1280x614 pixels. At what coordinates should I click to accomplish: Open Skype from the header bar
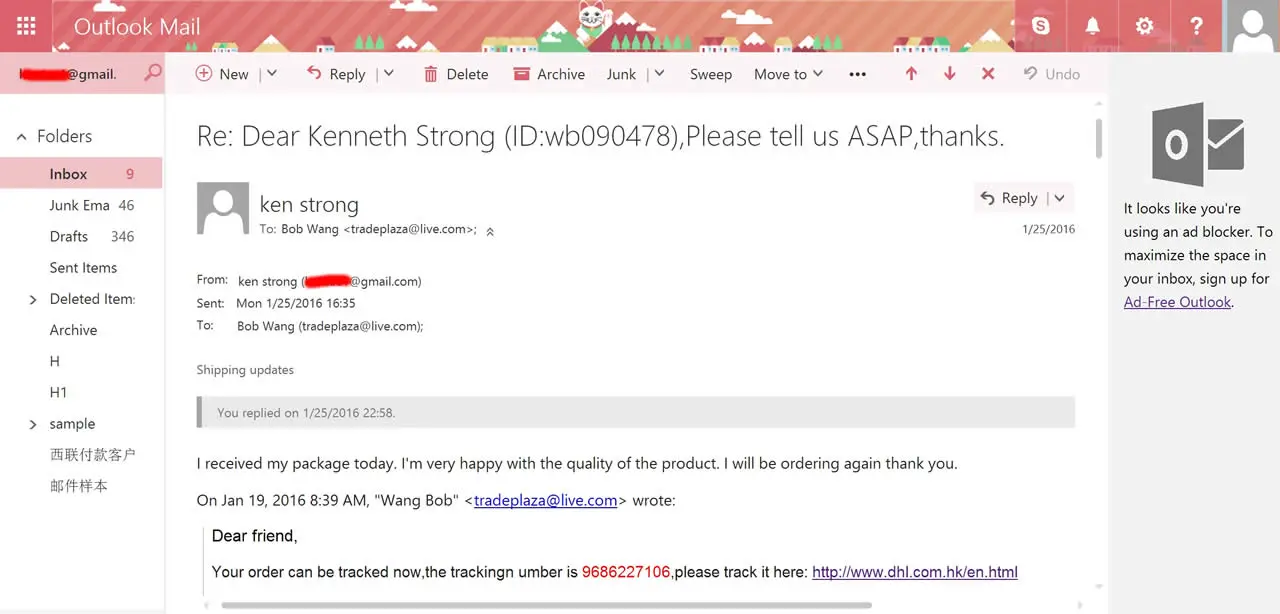click(x=1041, y=26)
